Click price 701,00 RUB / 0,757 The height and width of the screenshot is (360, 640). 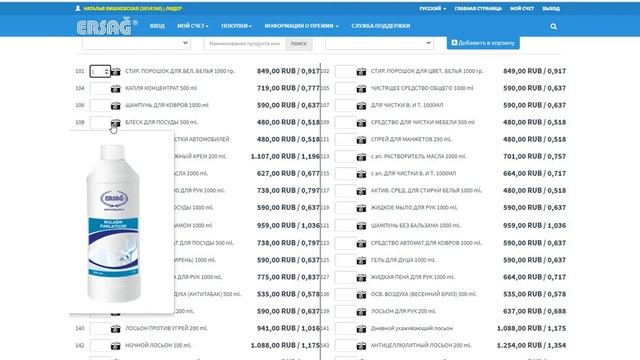pos(535,157)
